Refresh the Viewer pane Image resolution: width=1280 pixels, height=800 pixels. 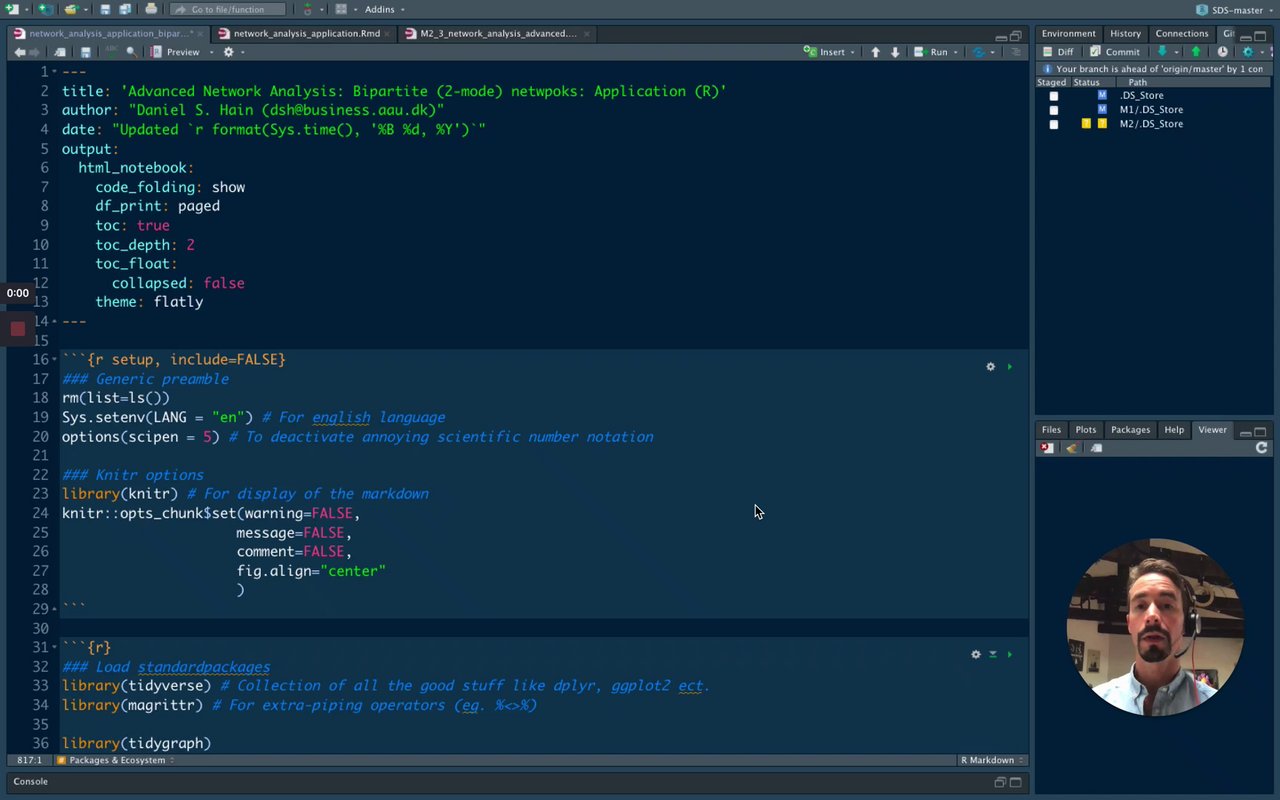coord(1261,448)
